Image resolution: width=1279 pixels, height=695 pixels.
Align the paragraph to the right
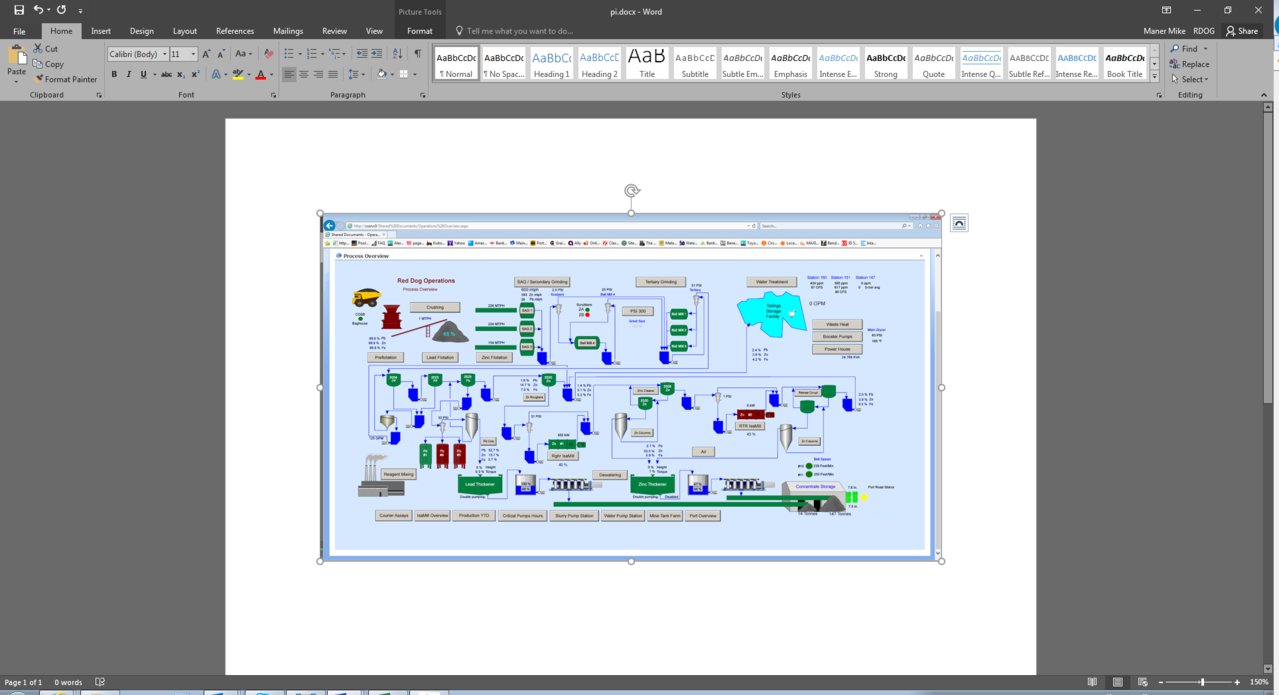[x=319, y=74]
